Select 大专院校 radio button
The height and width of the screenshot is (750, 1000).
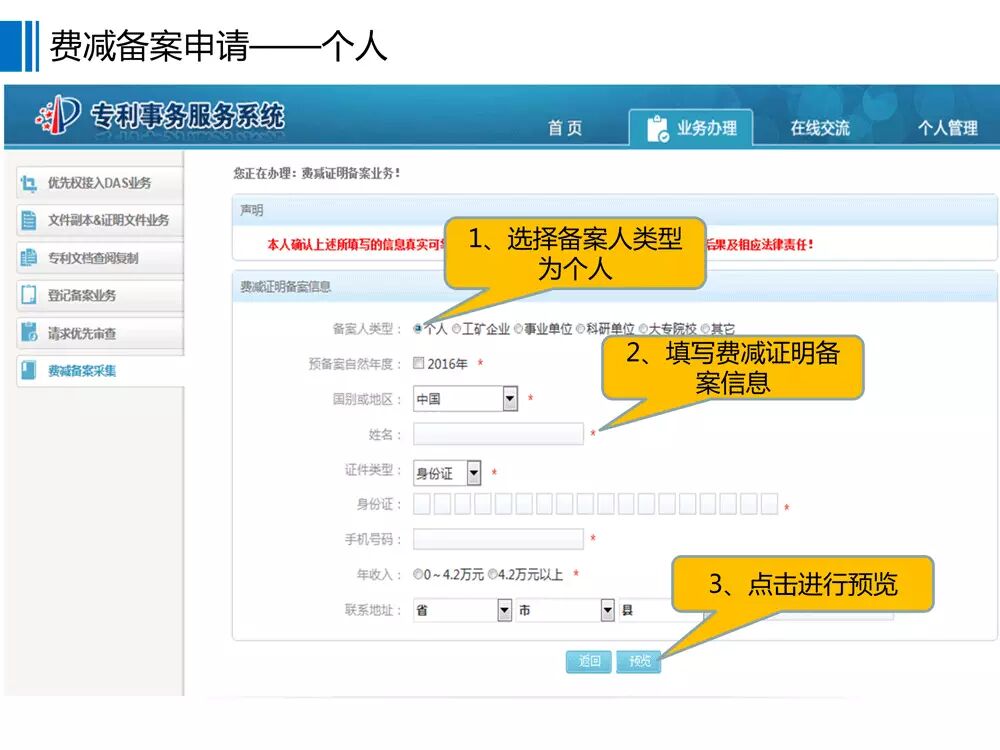pos(643,329)
